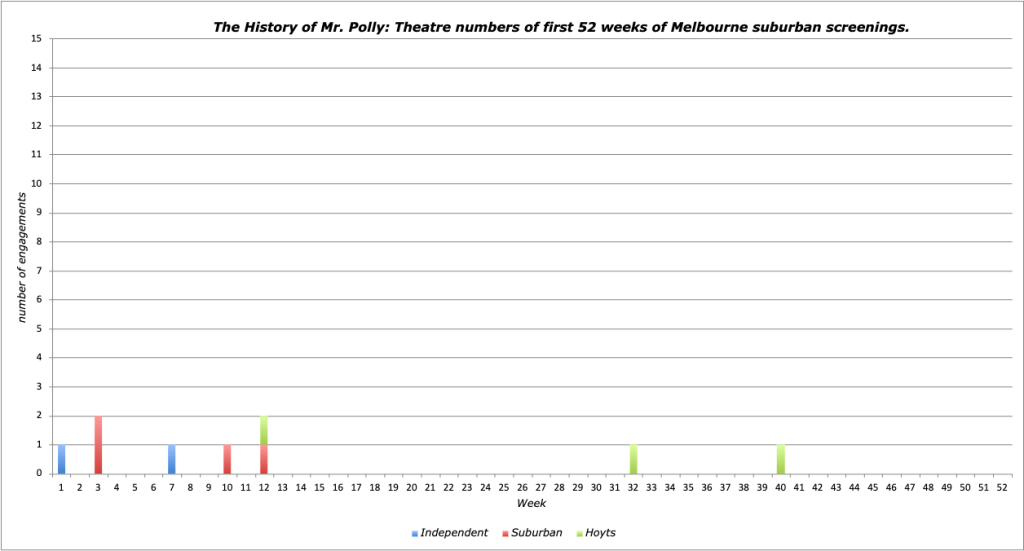1024x551 pixels.
Task: Click the x-axis label 26
Action: click(522, 487)
